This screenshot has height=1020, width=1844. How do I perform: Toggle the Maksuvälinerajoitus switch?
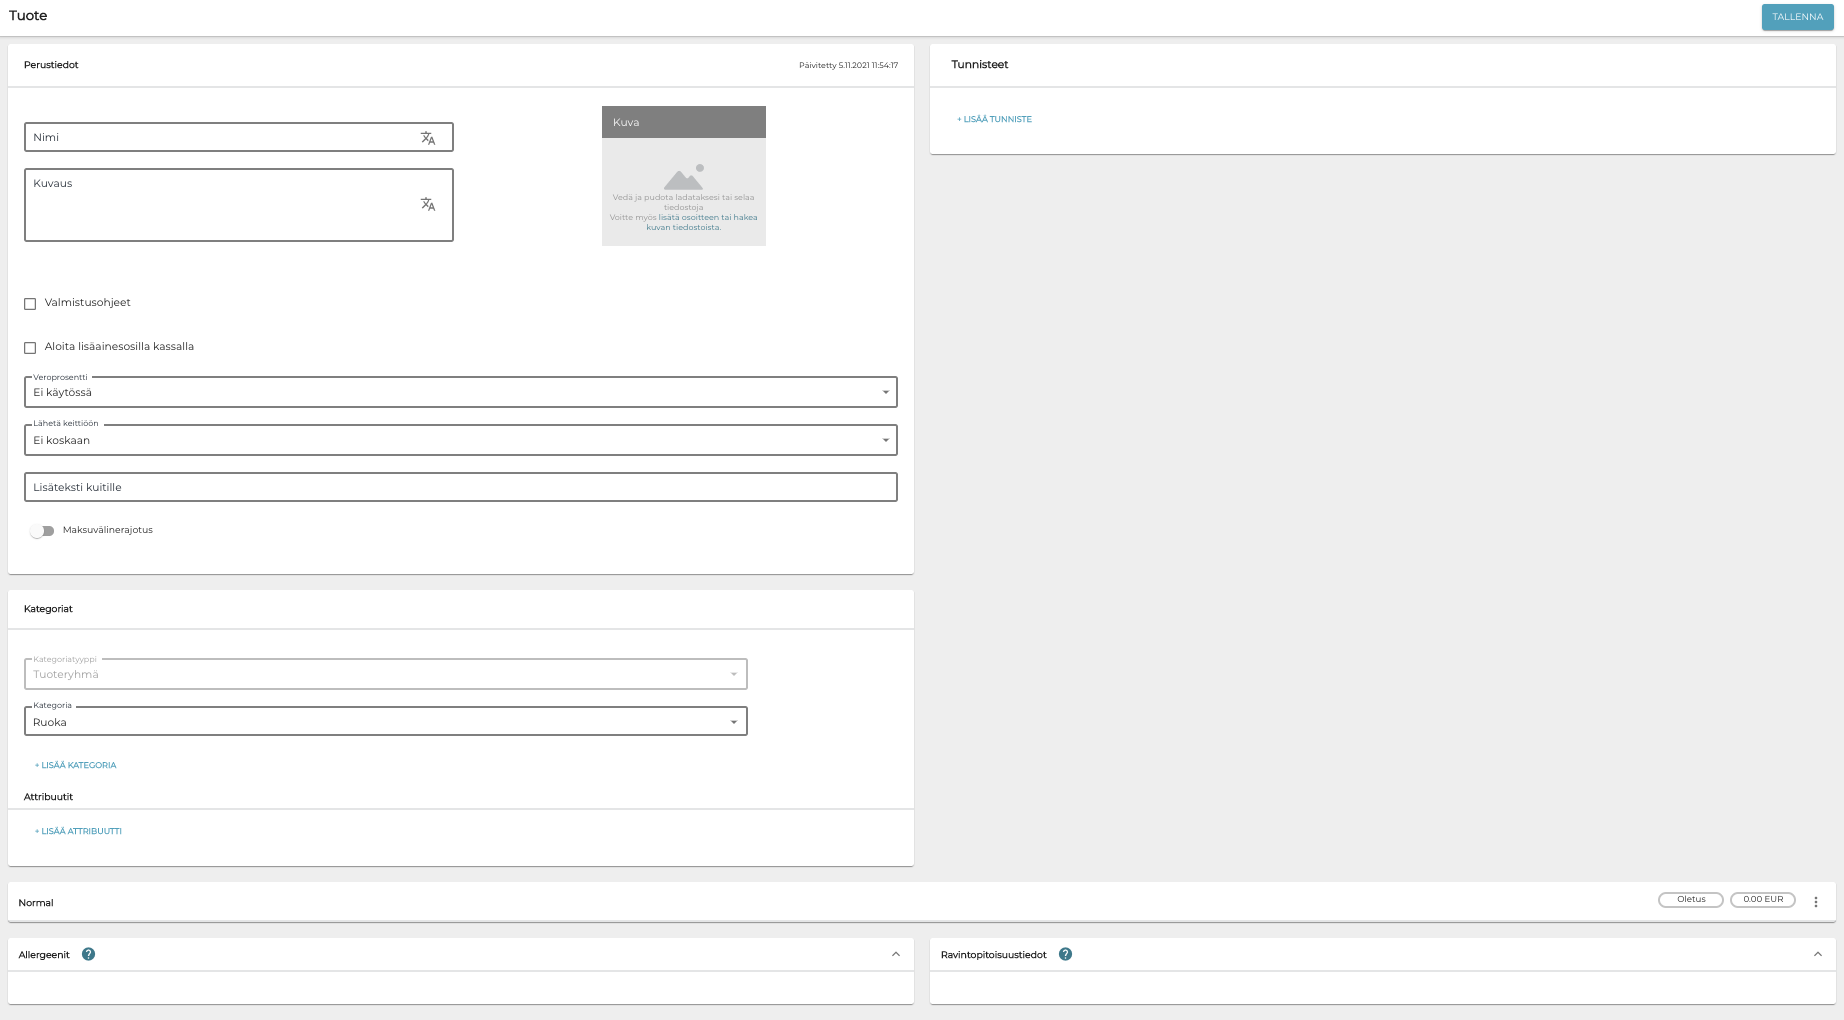(42, 531)
